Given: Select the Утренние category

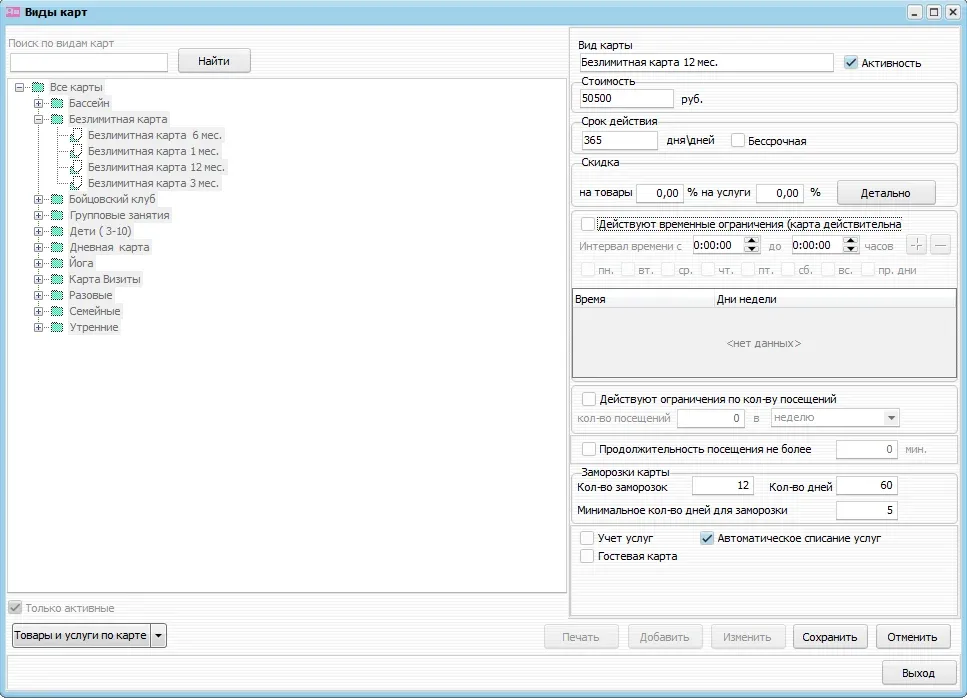Looking at the screenshot, I should tap(94, 327).
